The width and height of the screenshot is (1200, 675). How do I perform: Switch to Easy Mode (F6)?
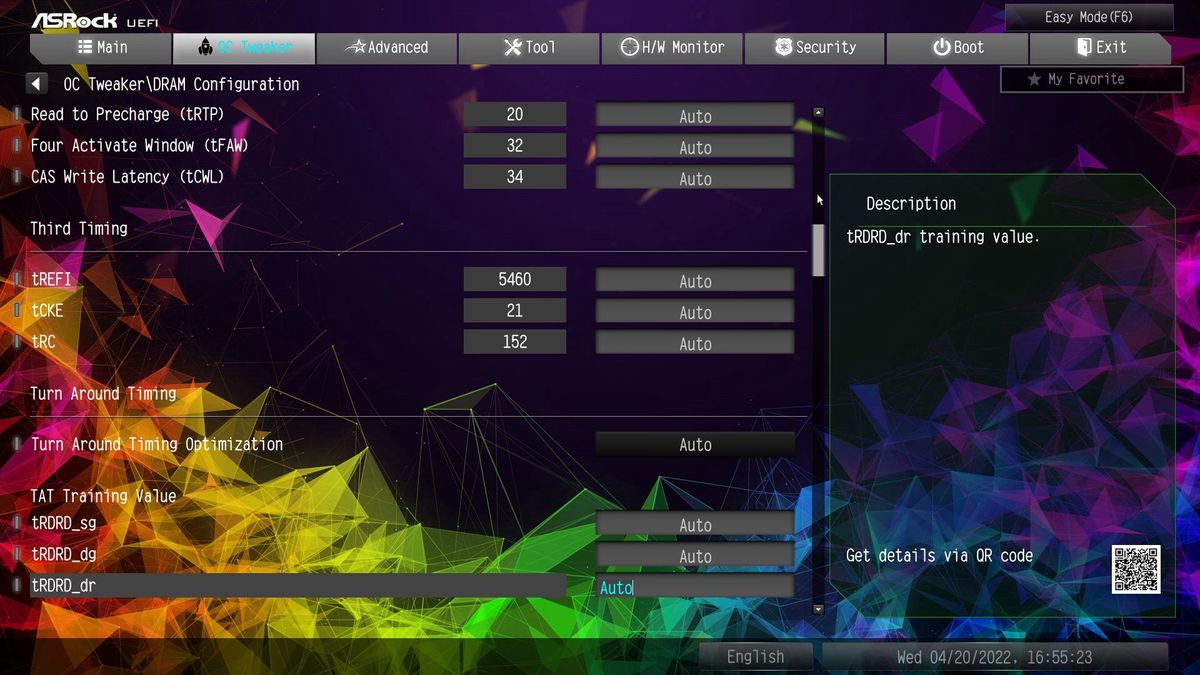(x=1089, y=17)
